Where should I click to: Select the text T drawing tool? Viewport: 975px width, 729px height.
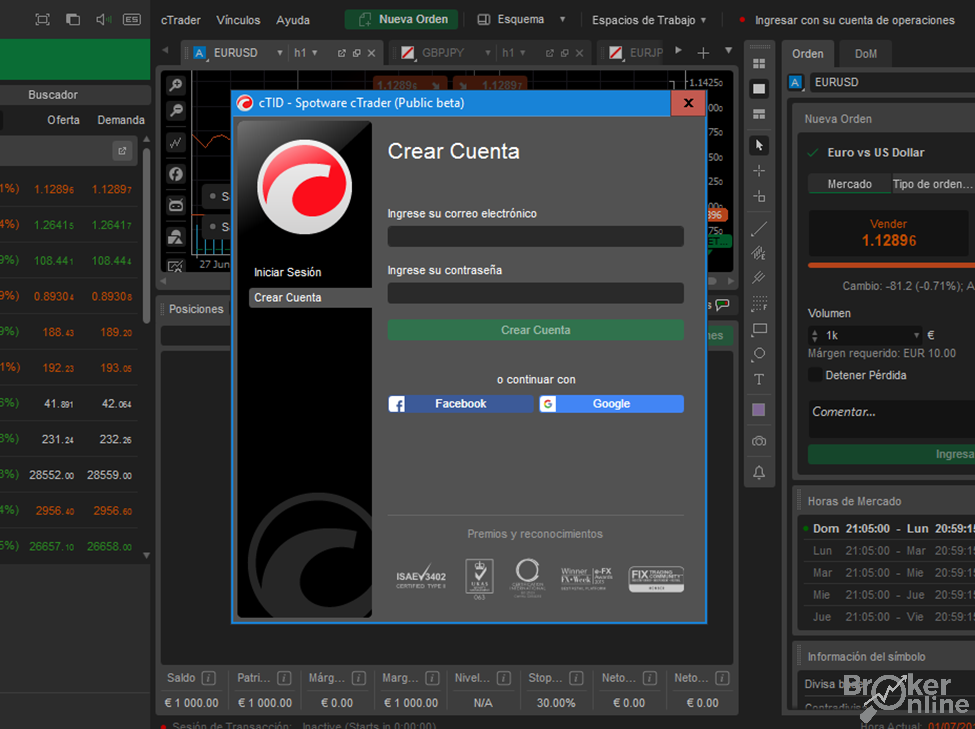[759, 379]
